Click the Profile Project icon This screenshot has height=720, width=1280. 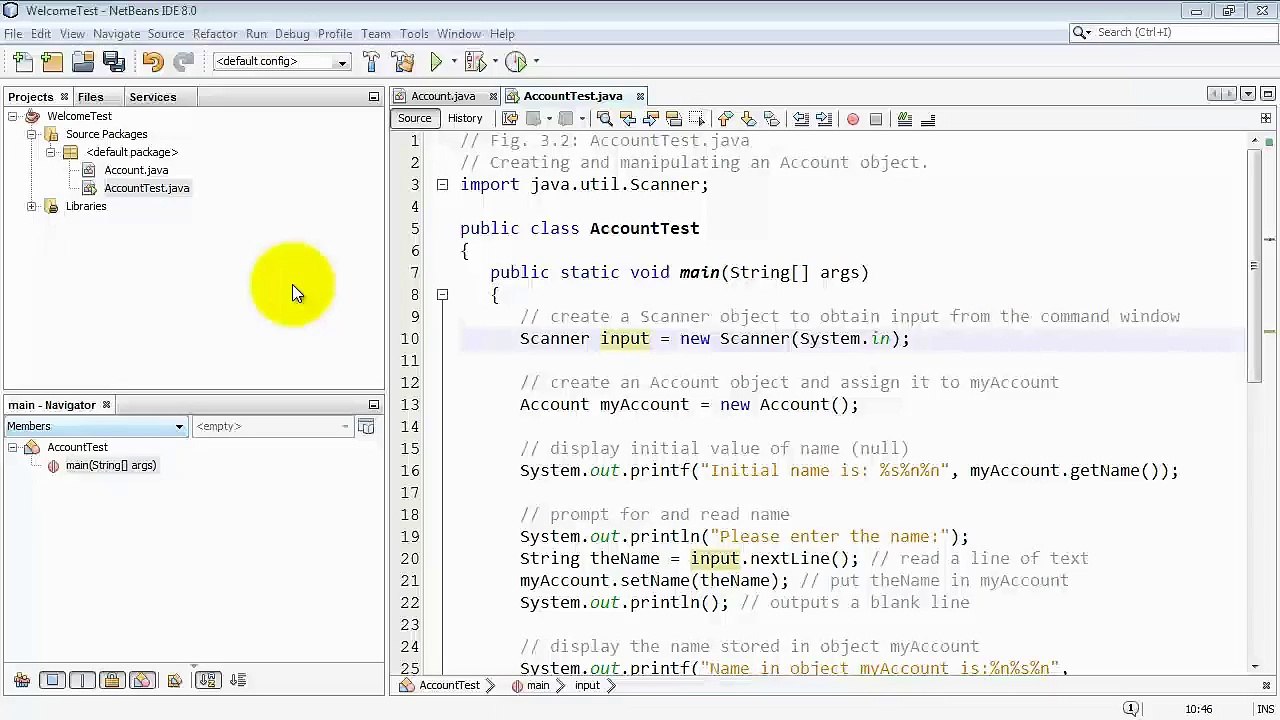(x=516, y=62)
